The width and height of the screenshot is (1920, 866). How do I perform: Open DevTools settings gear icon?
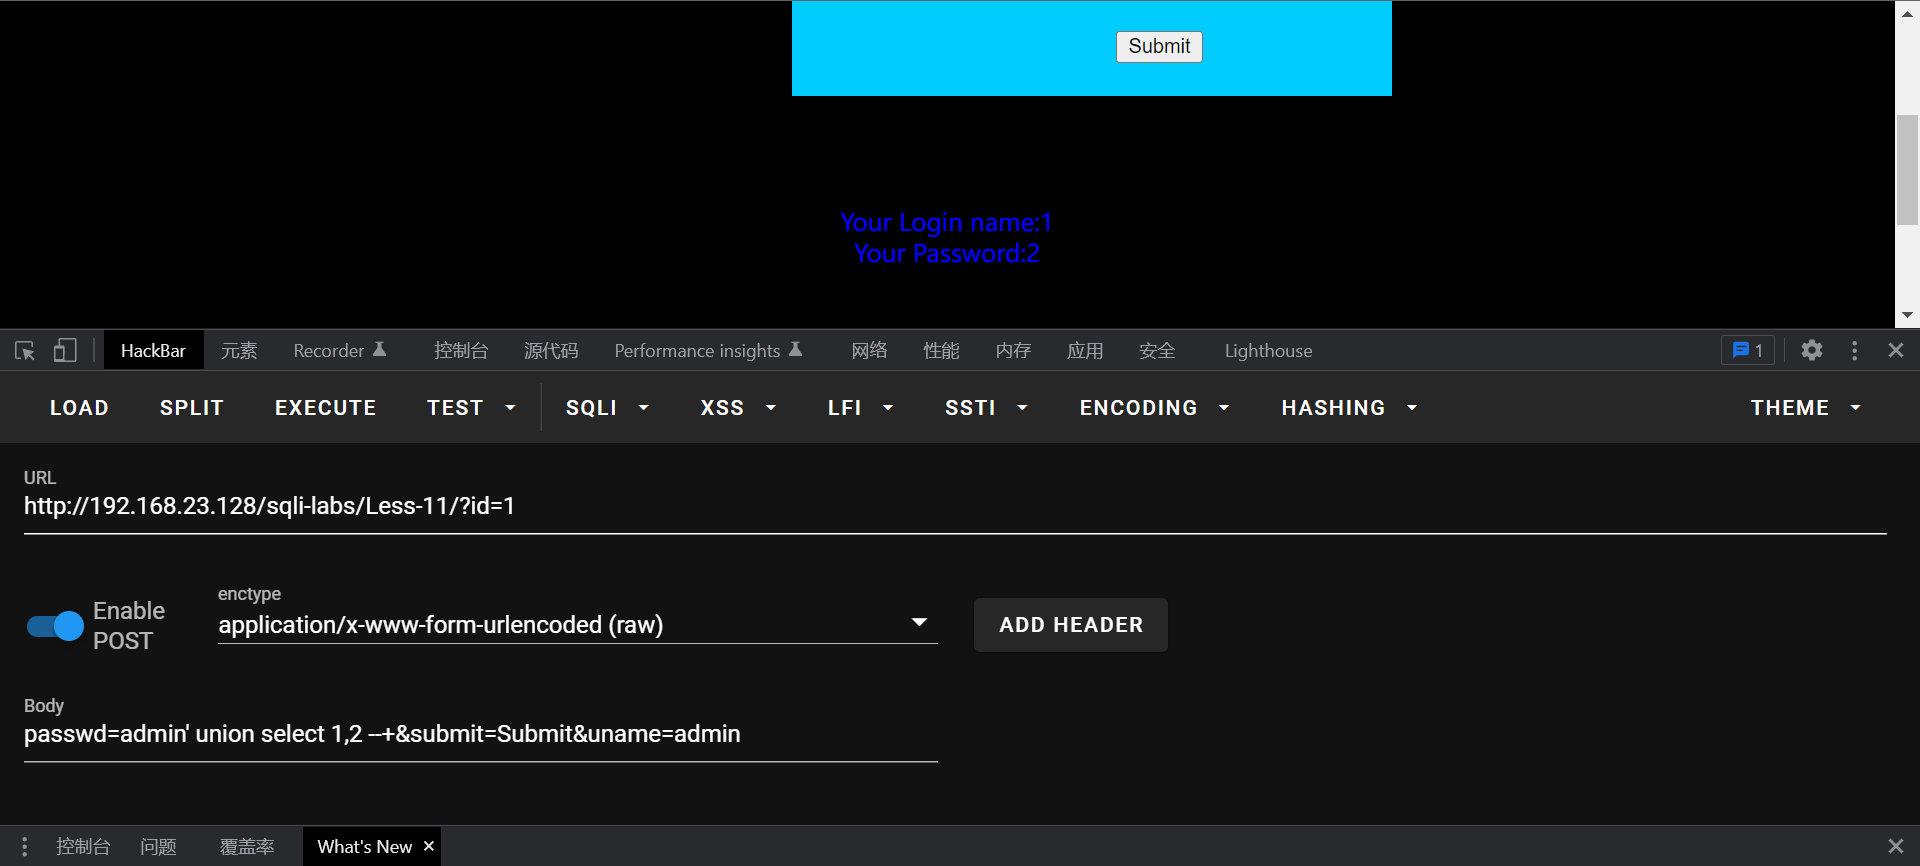coord(1811,351)
